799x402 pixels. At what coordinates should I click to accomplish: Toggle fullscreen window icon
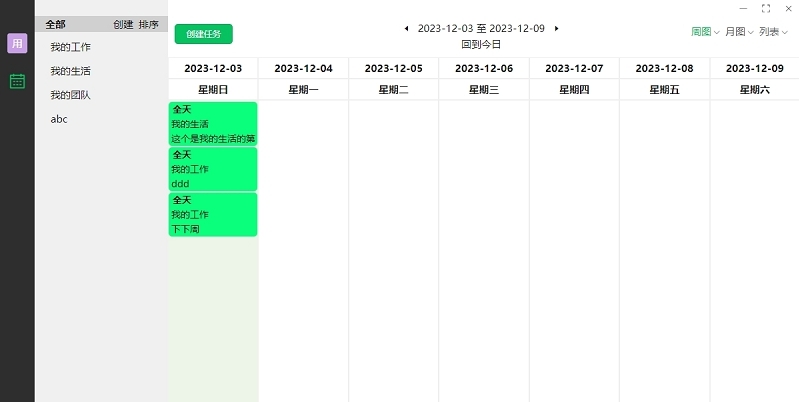765,8
